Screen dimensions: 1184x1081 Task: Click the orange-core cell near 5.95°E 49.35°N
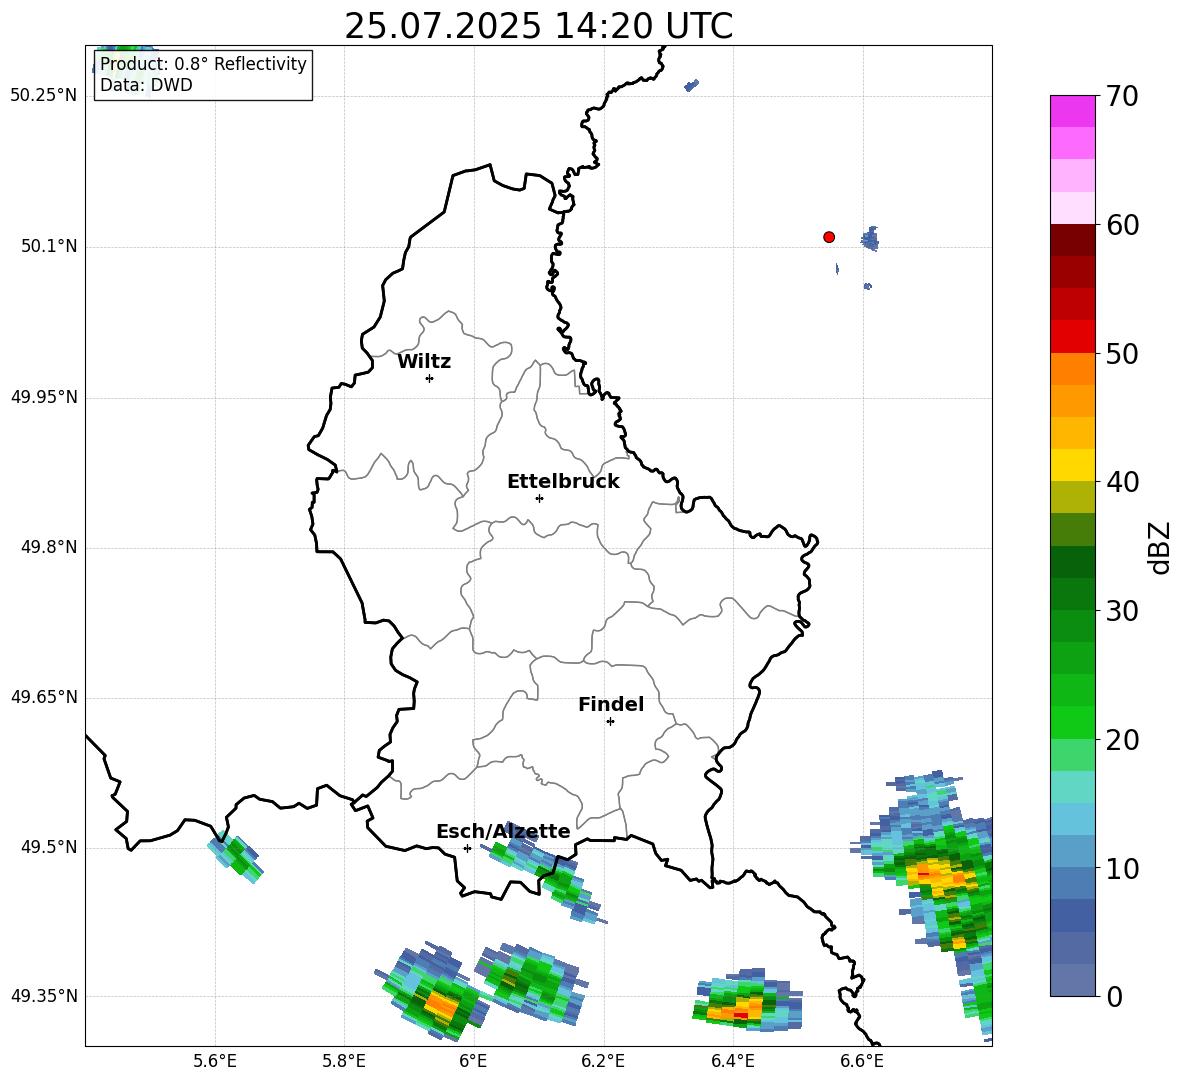click(431, 990)
